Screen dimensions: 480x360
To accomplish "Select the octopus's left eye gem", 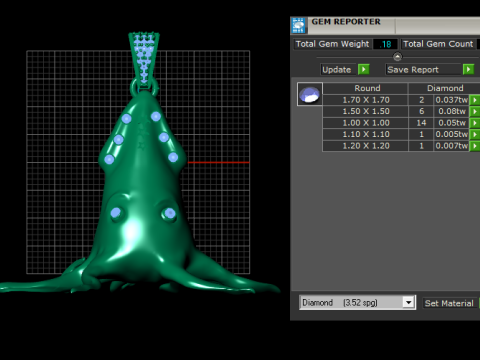I will point(115,212).
